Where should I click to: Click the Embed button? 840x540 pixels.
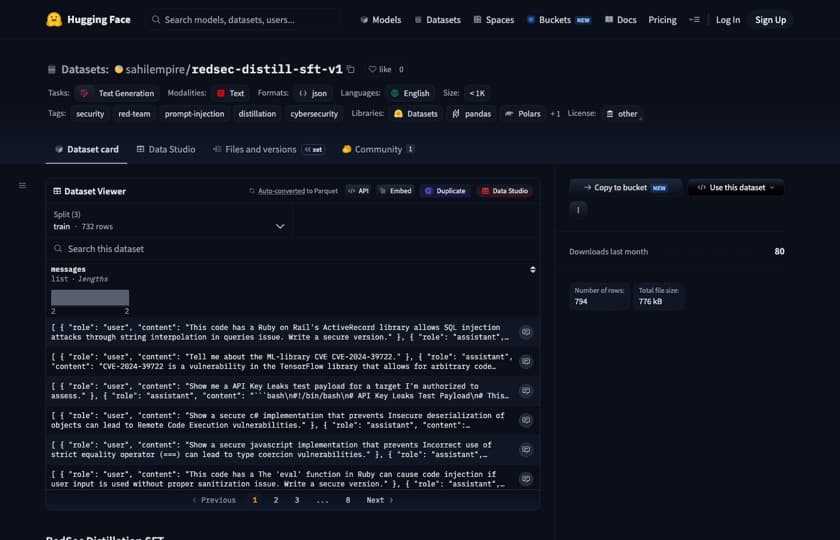coord(395,191)
